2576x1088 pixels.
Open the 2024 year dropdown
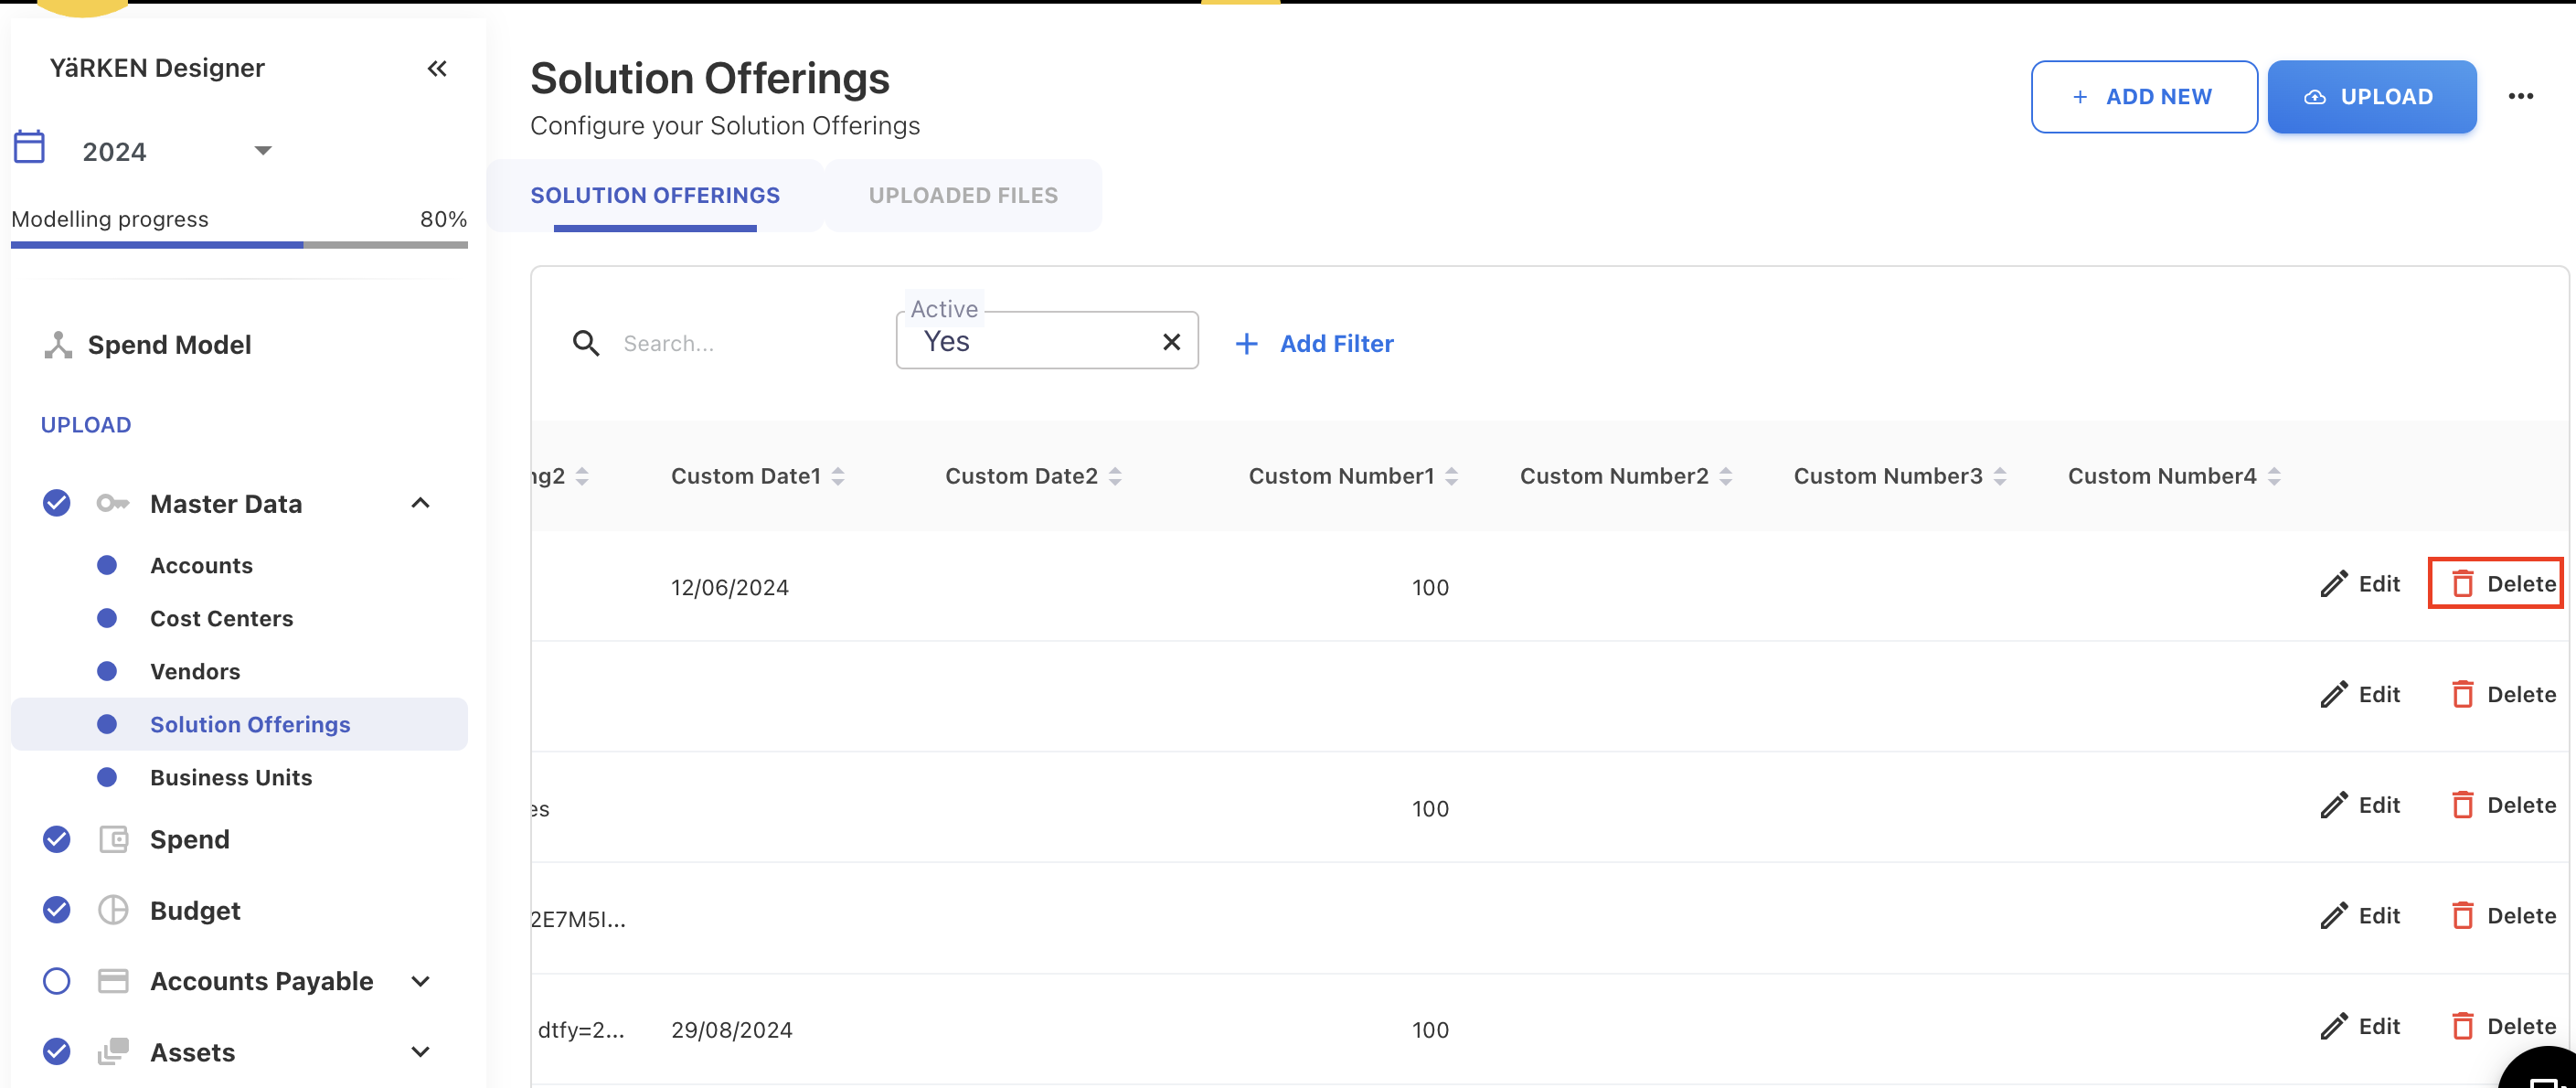[x=262, y=151]
